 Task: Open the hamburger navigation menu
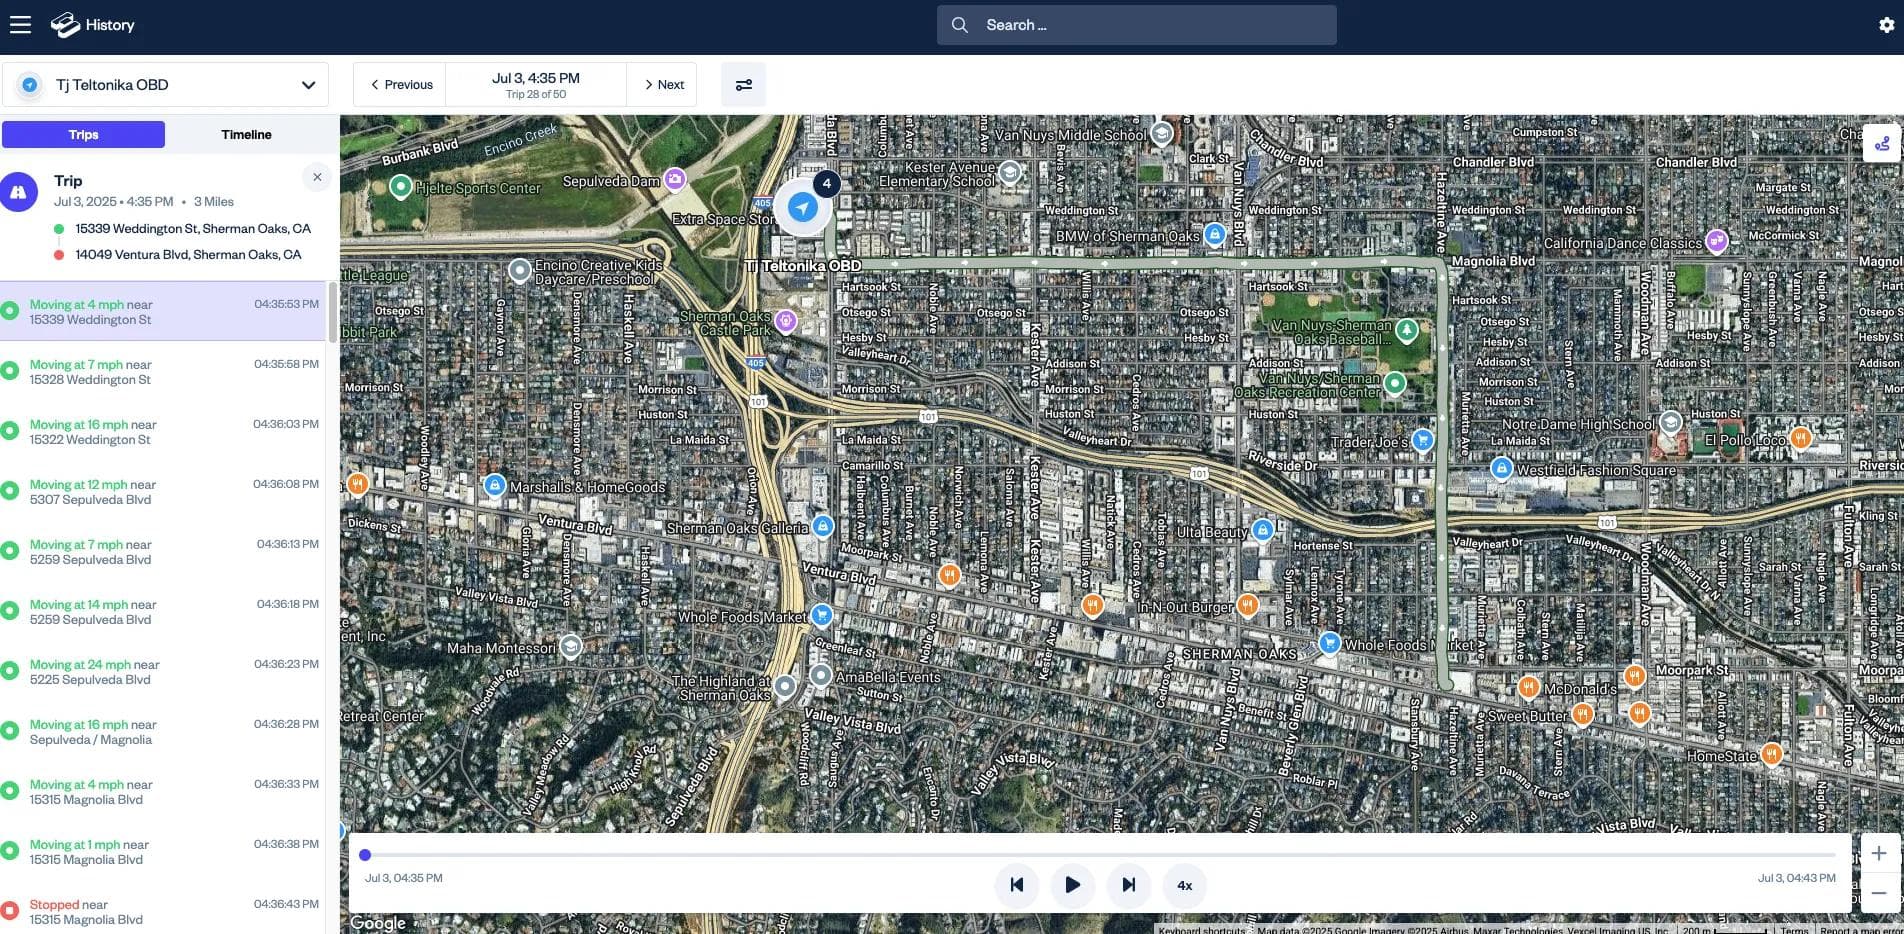pyautogui.click(x=20, y=25)
